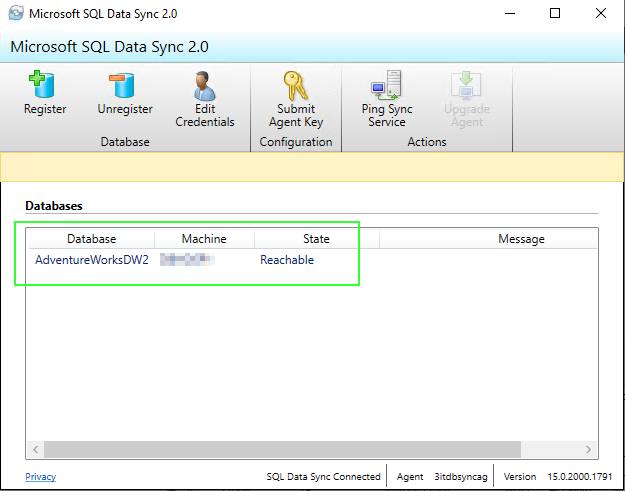625x491 pixels.
Task: Click the agent name 3itdbsyncag
Action: pos(461,477)
